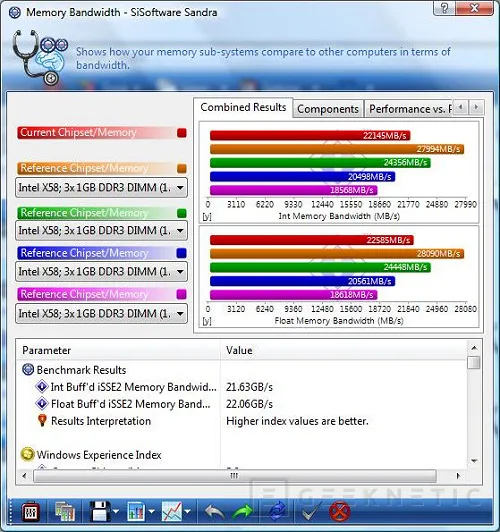
Task: Click the diamond icon beside Int Buff'd iSSE2
Action: point(42,386)
